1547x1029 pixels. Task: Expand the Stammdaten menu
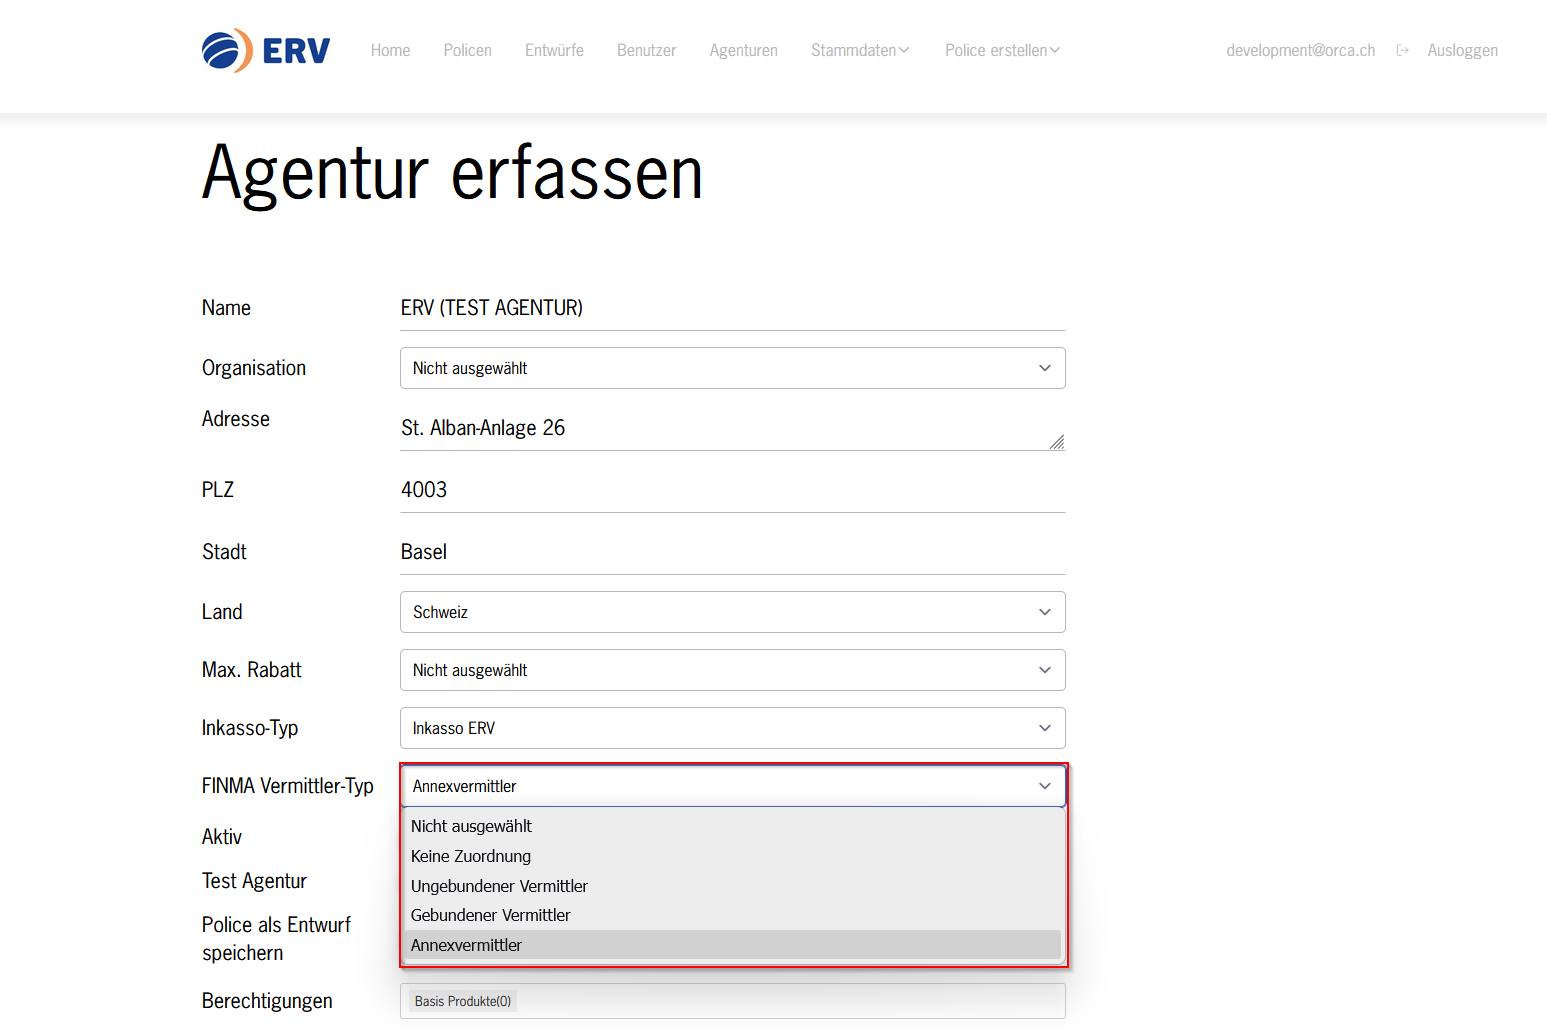(x=859, y=51)
